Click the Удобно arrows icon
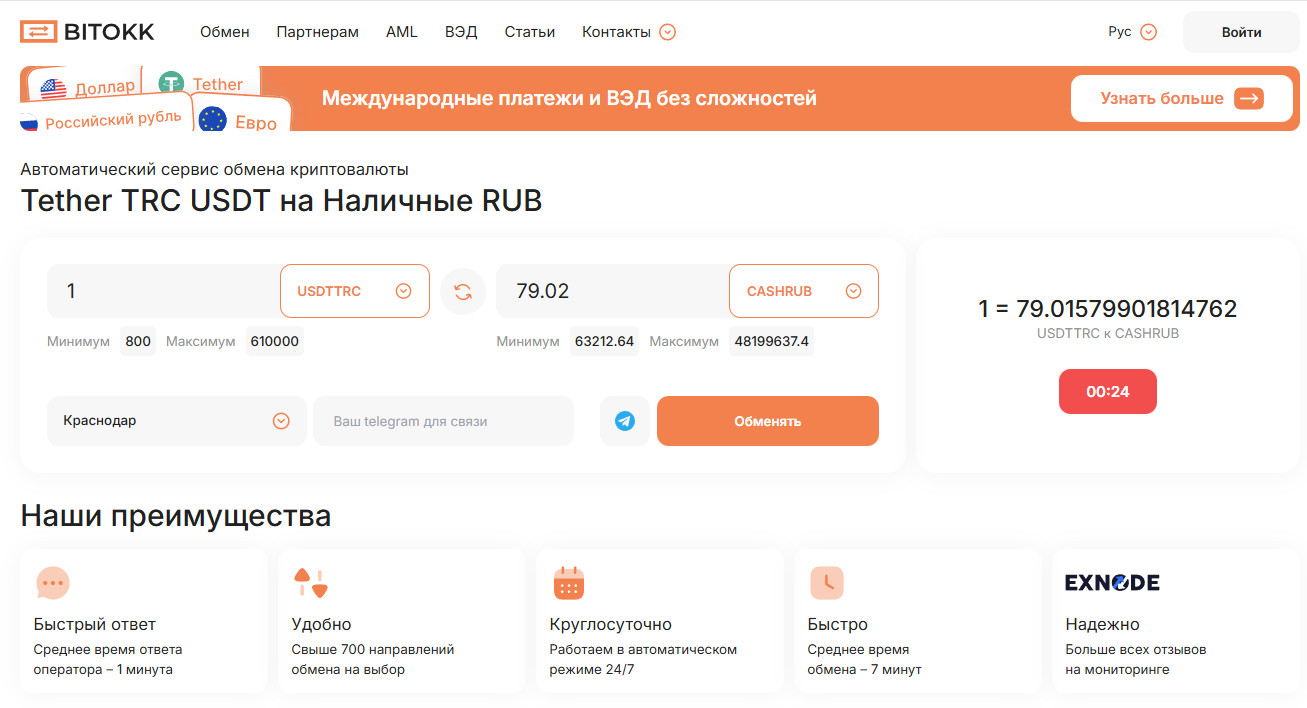This screenshot has width=1307, height=708. (x=310, y=582)
